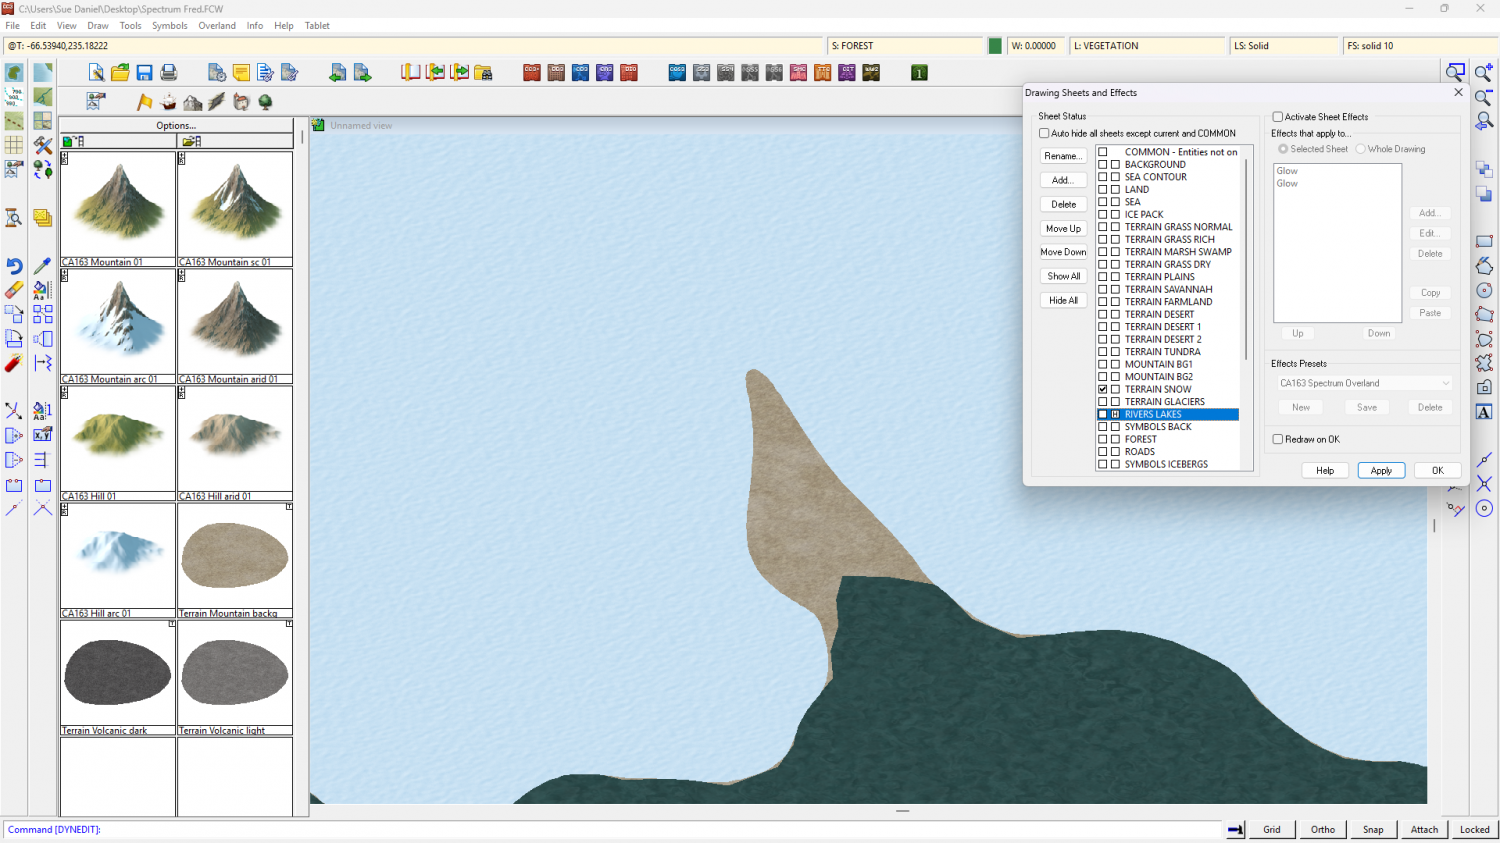Toggle the Redraw on OK checkbox

click(1278, 439)
